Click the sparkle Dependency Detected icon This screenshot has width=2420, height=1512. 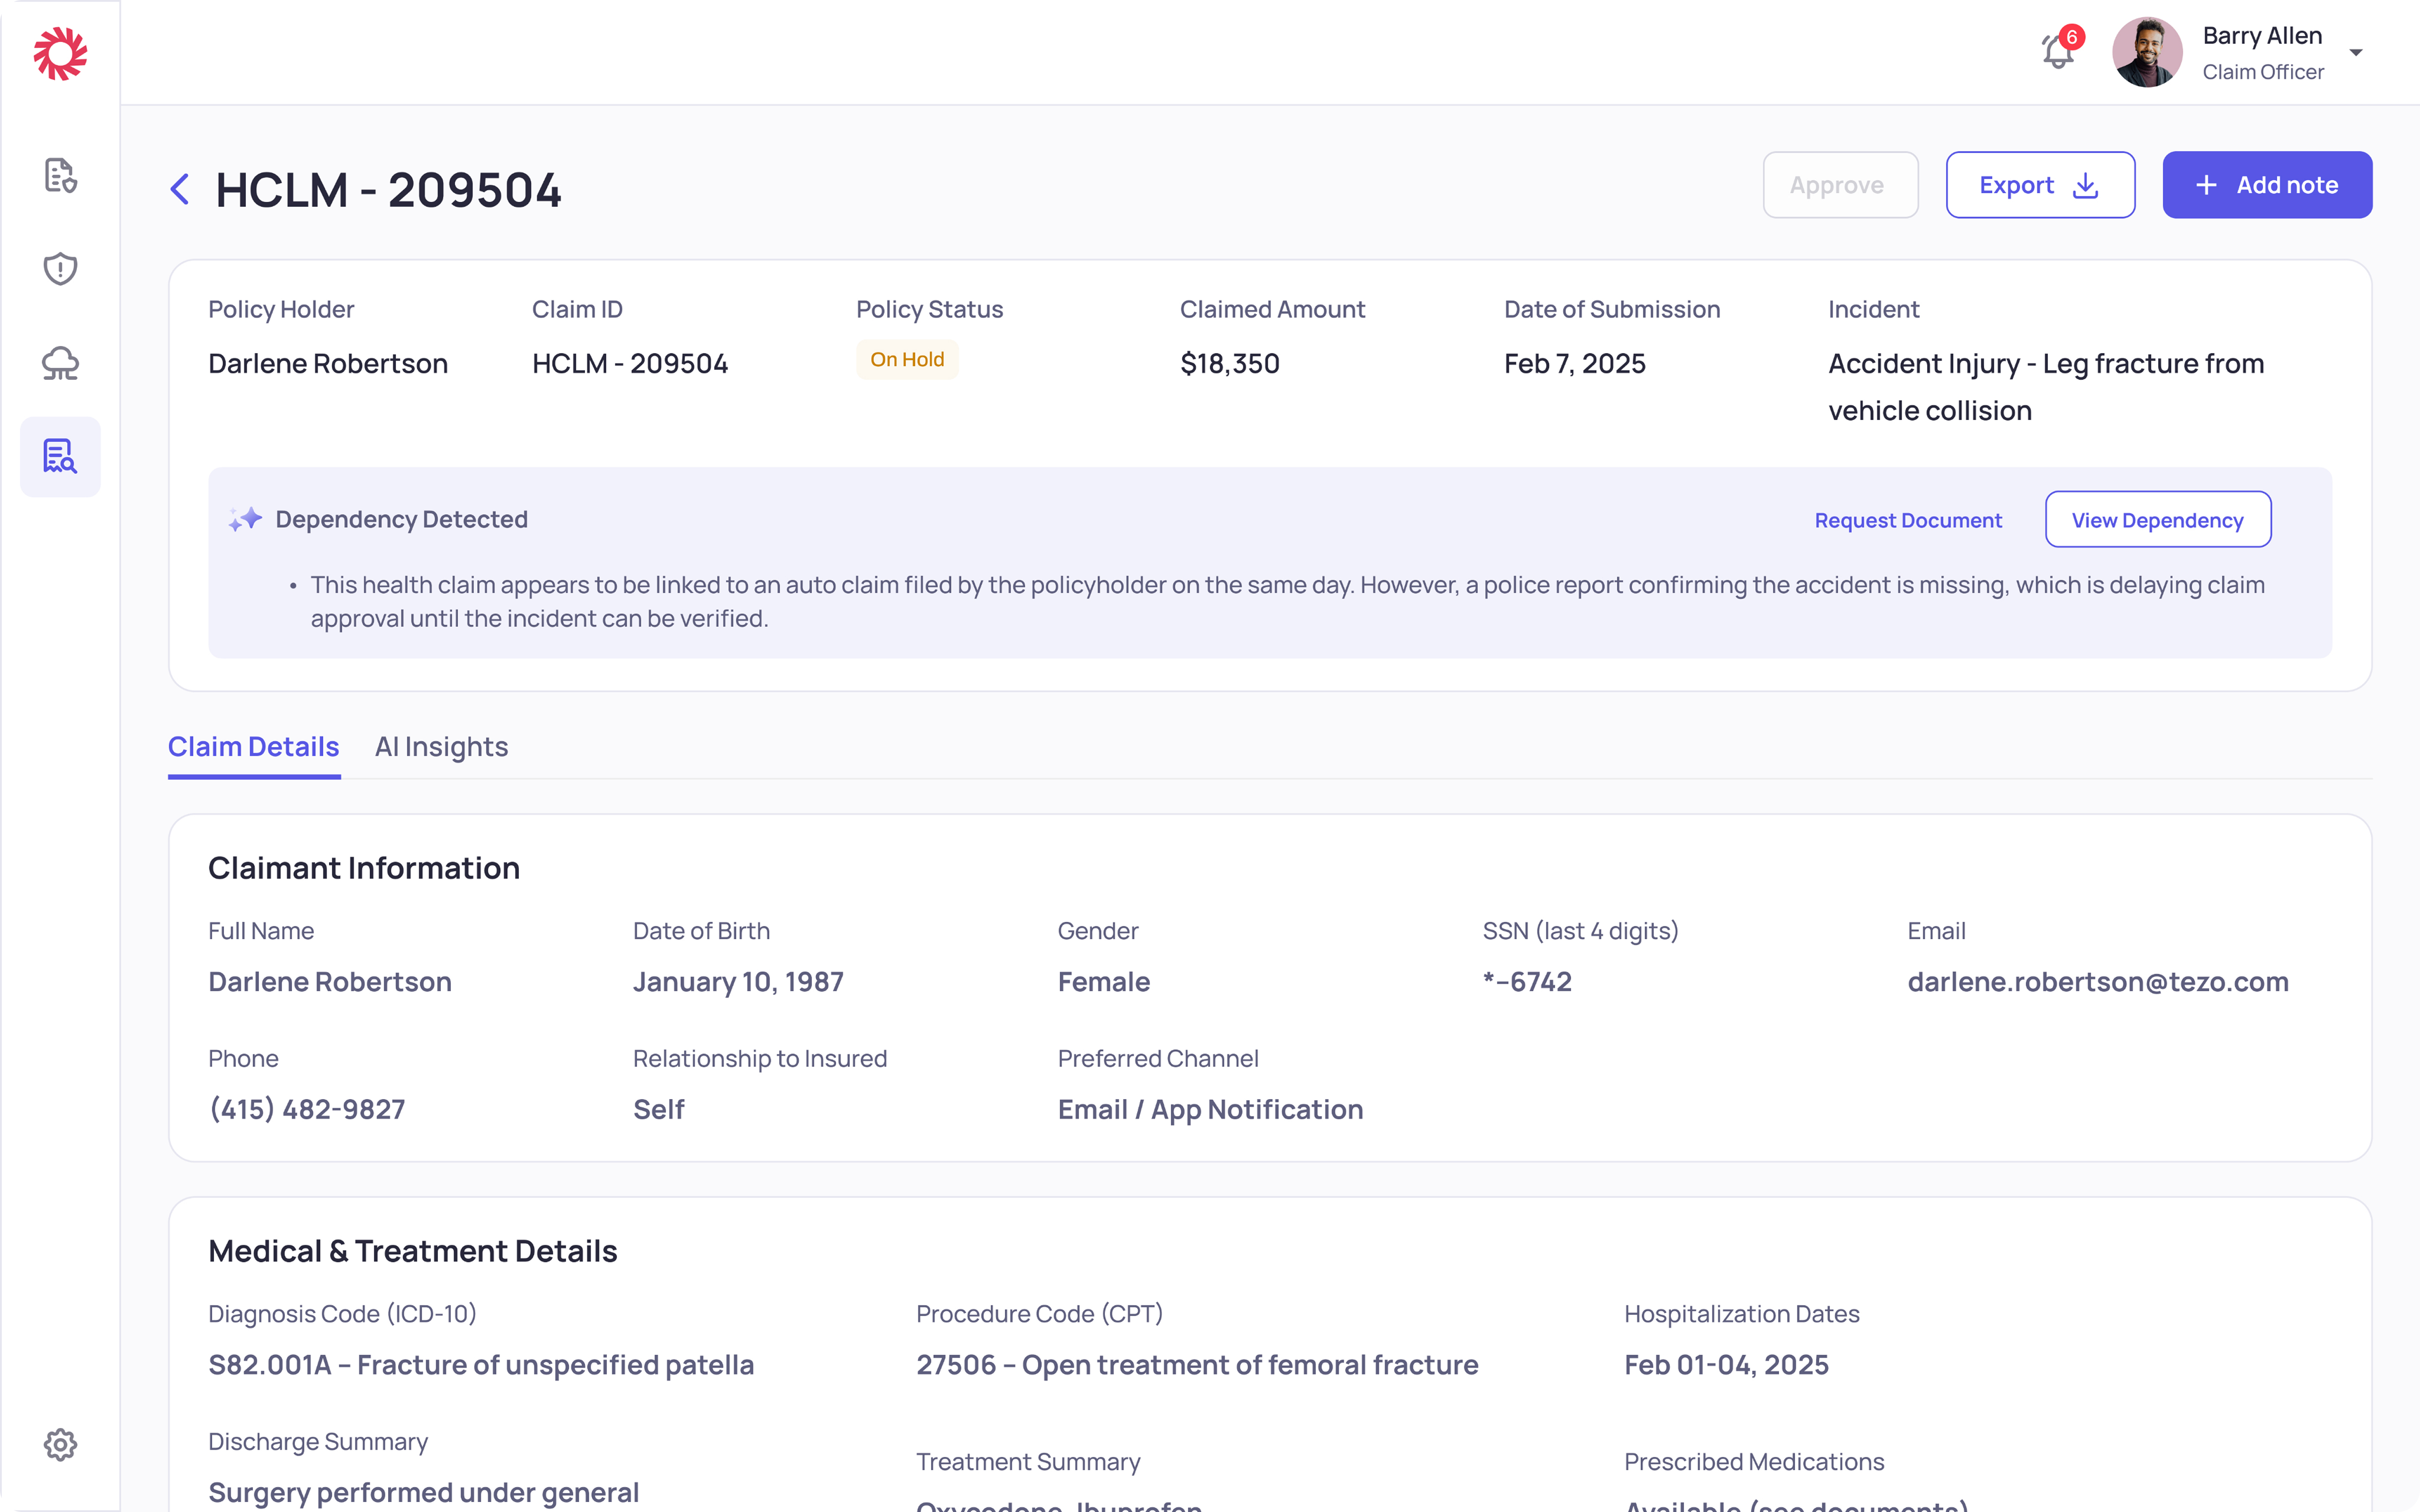pos(245,519)
